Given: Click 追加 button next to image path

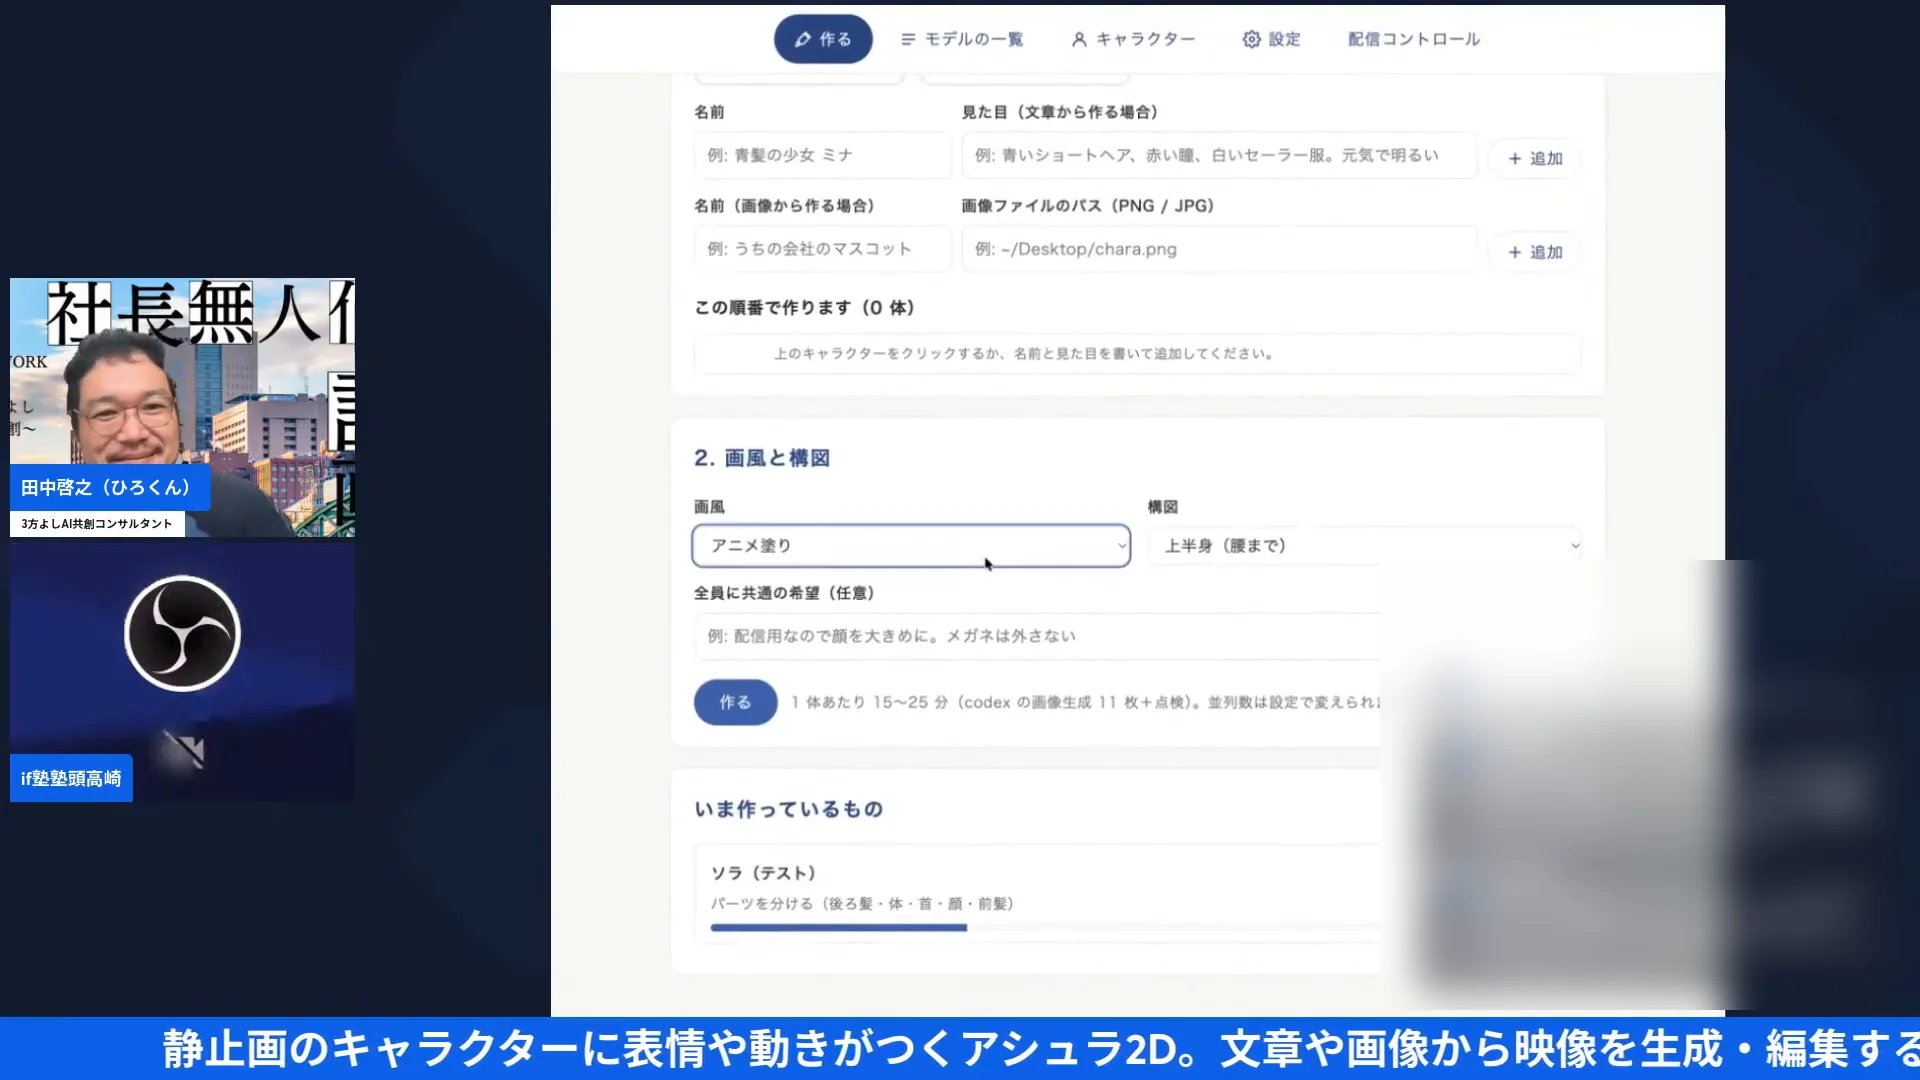Looking at the screenshot, I should coord(1535,252).
